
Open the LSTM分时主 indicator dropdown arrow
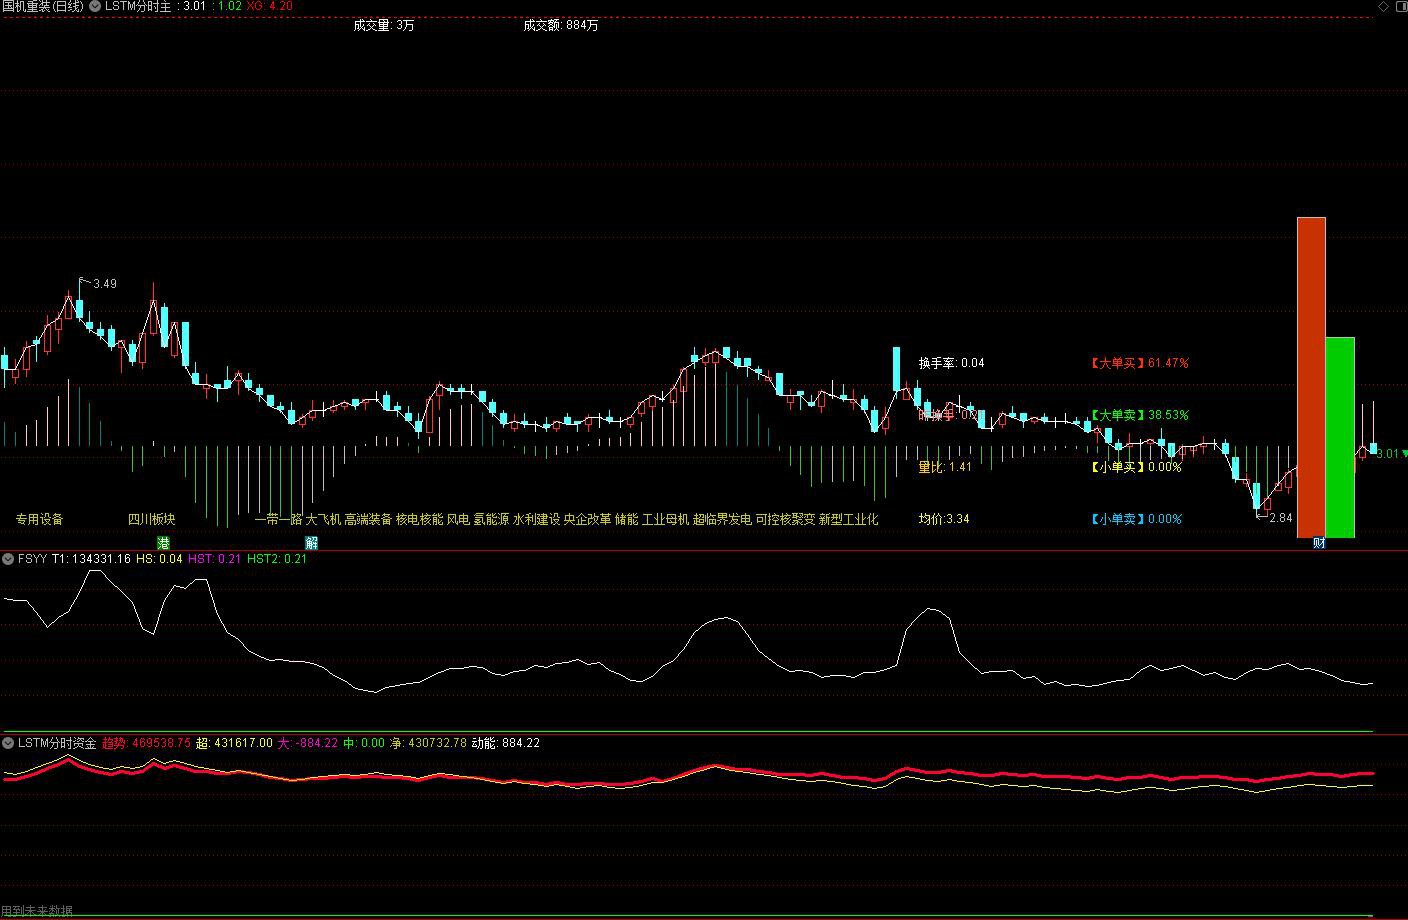(x=95, y=6)
